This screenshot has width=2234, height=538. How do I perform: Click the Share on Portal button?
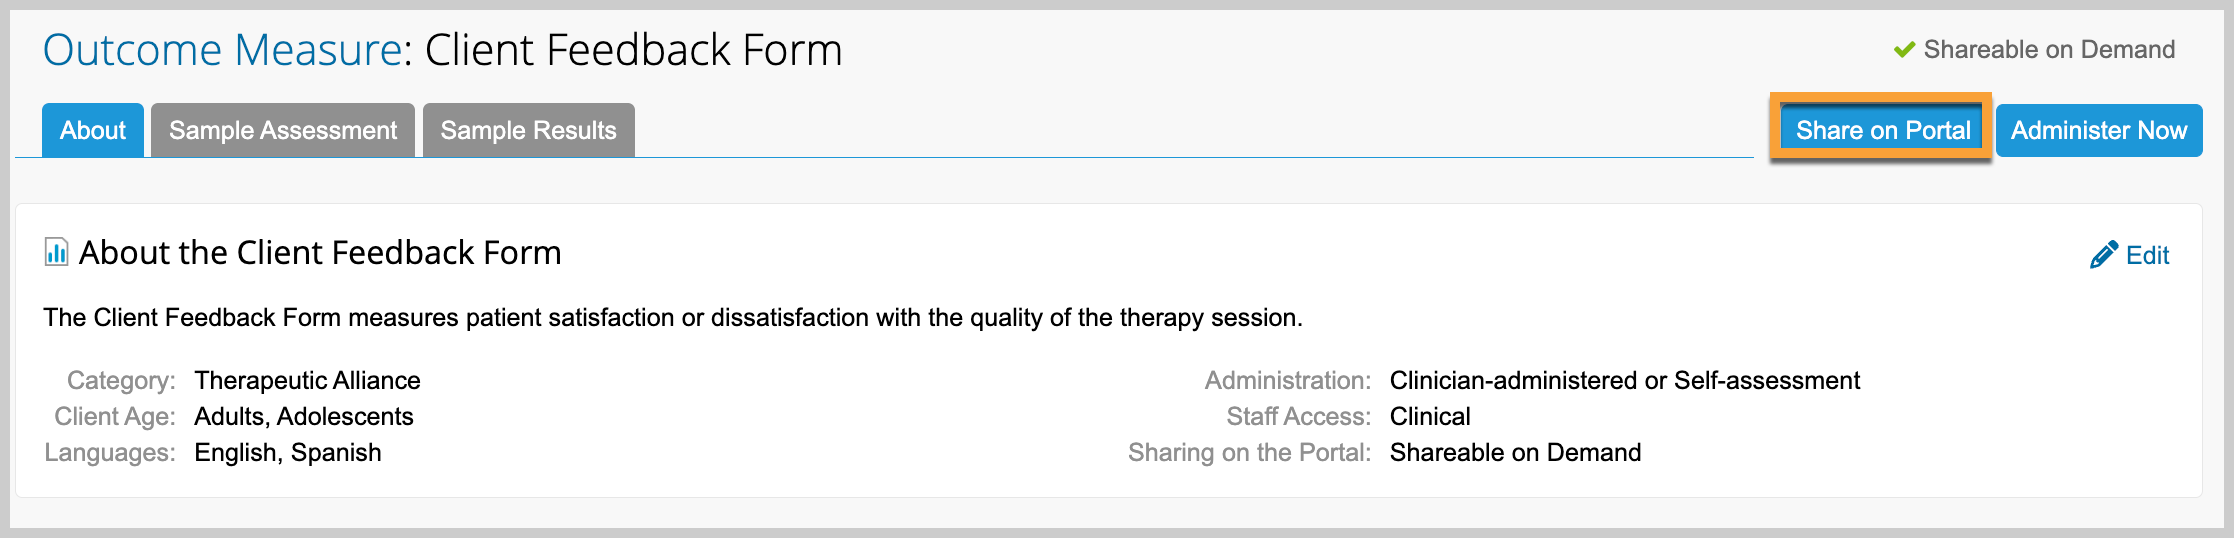pyautogui.click(x=1882, y=130)
